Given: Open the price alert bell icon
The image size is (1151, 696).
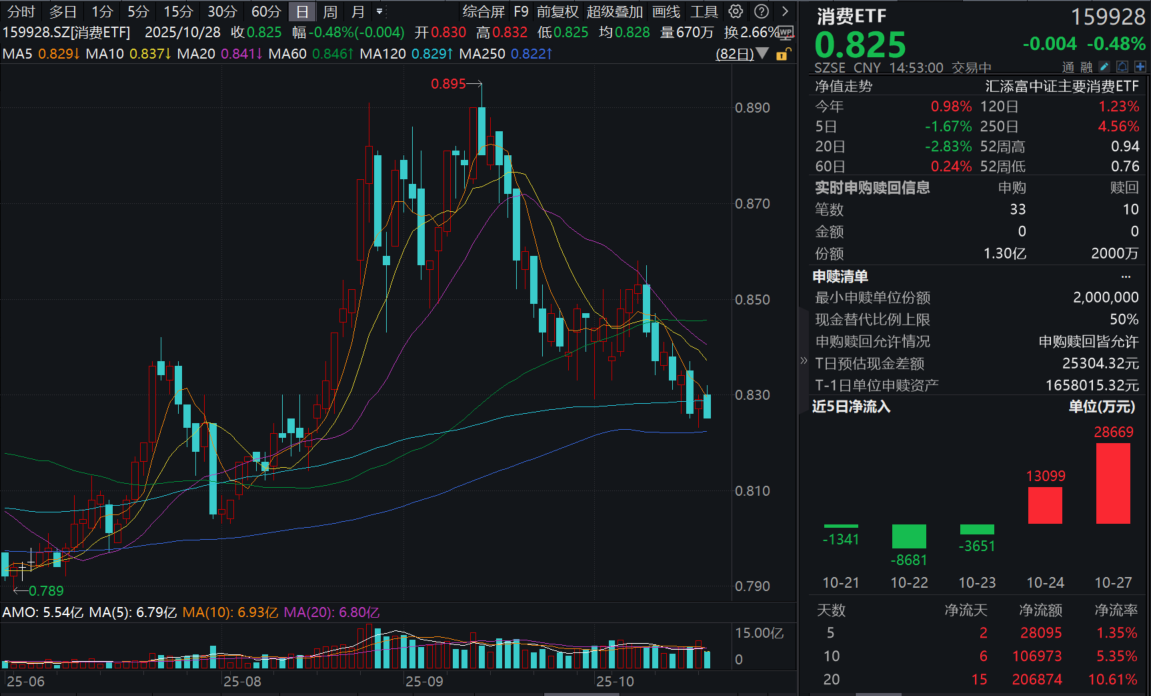Looking at the screenshot, I should pyautogui.click(x=1123, y=66).
